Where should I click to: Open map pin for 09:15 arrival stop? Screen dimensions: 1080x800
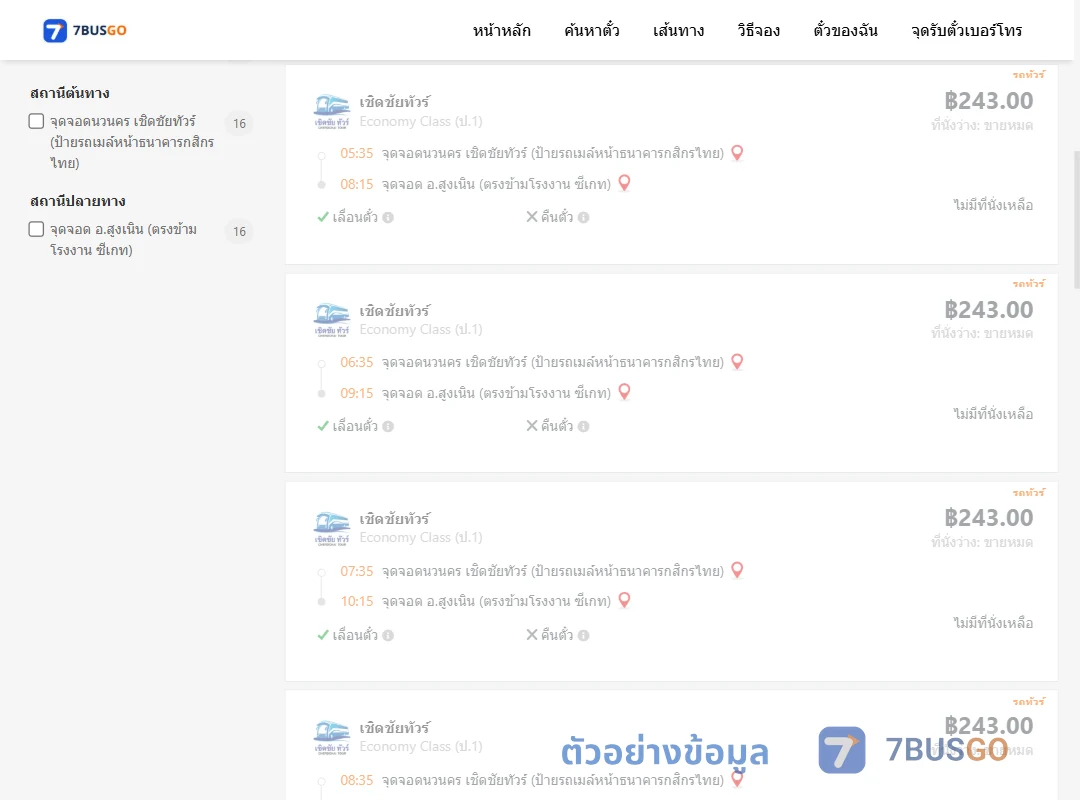624,392
